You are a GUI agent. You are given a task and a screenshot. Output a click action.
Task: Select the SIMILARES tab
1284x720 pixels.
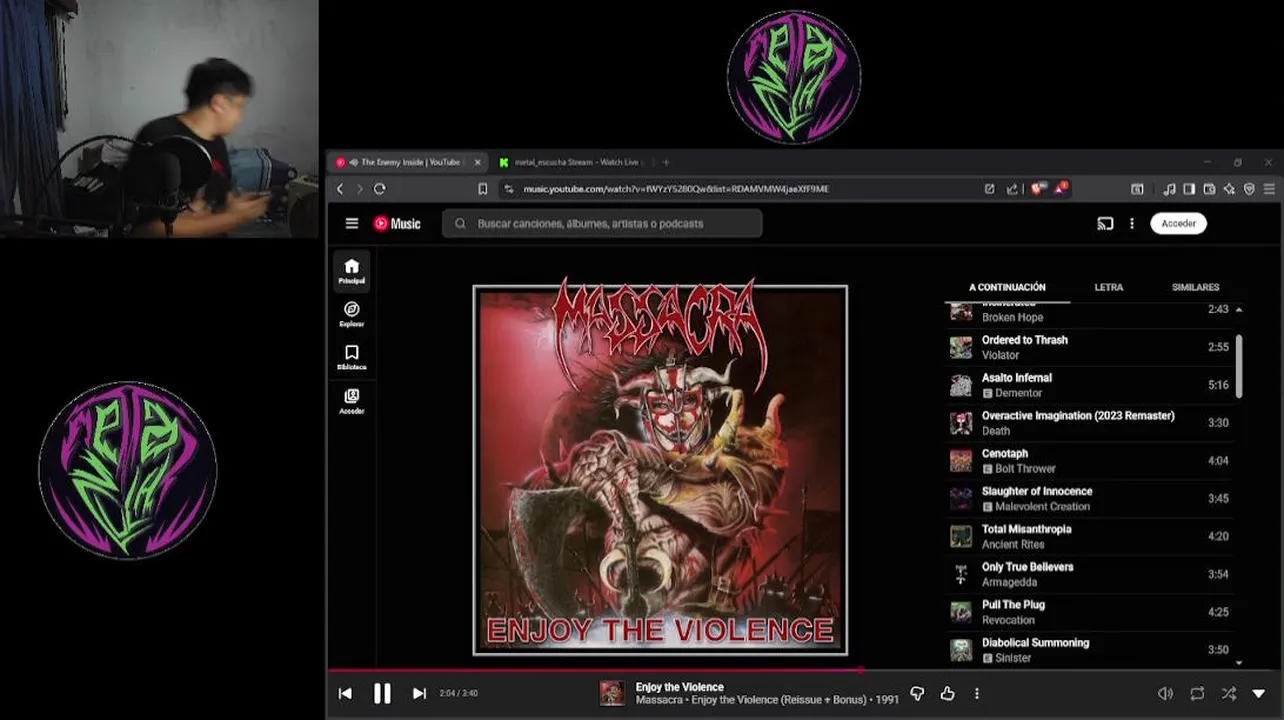[1195, 287]
